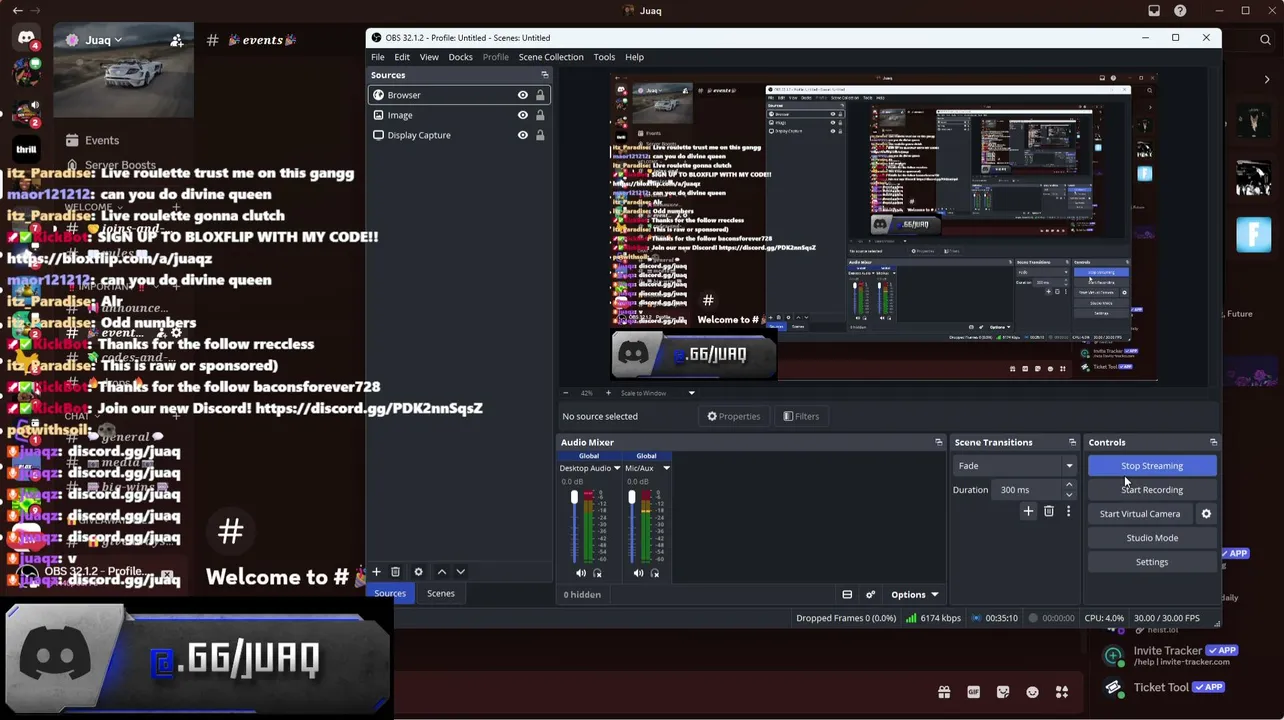Enable Studio Mode

point(1152,538)
